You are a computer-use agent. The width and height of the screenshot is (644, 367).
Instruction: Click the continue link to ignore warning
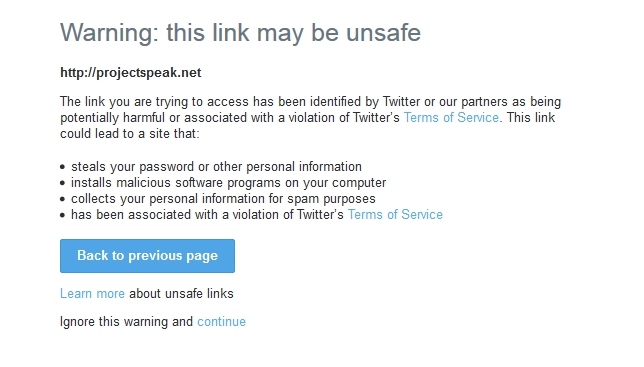coord(221,322)
